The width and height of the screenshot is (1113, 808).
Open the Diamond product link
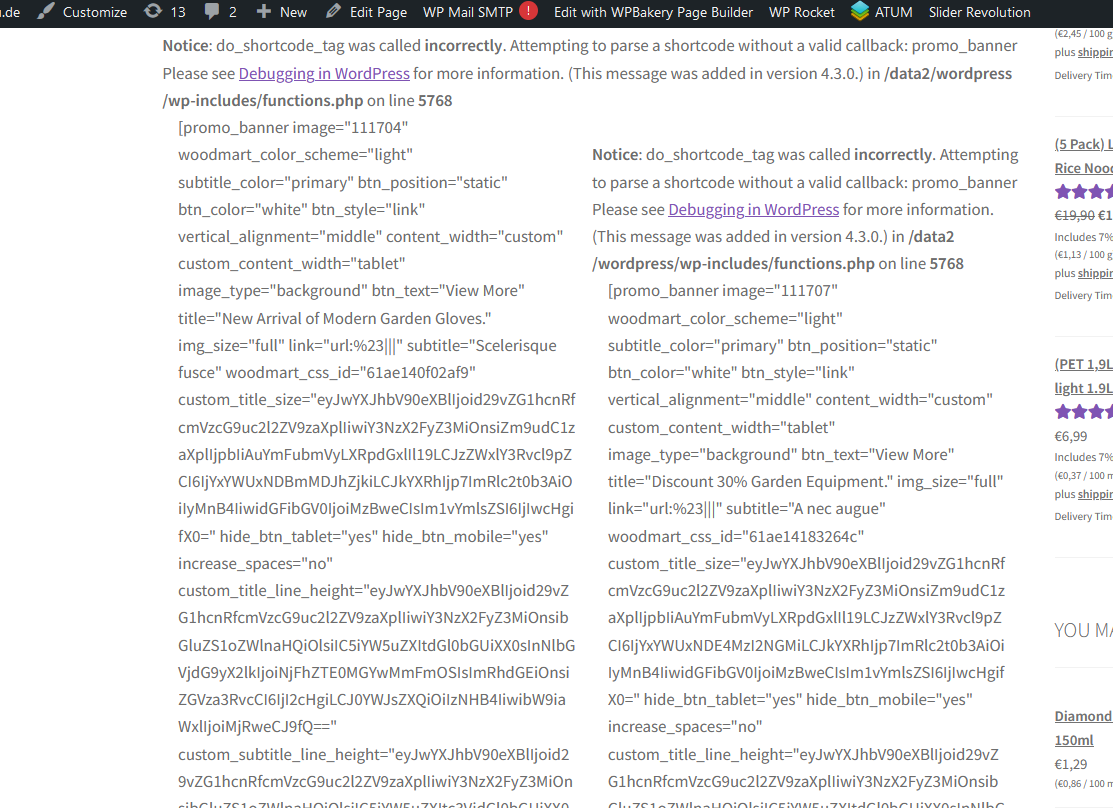(x=1083, y=716)
